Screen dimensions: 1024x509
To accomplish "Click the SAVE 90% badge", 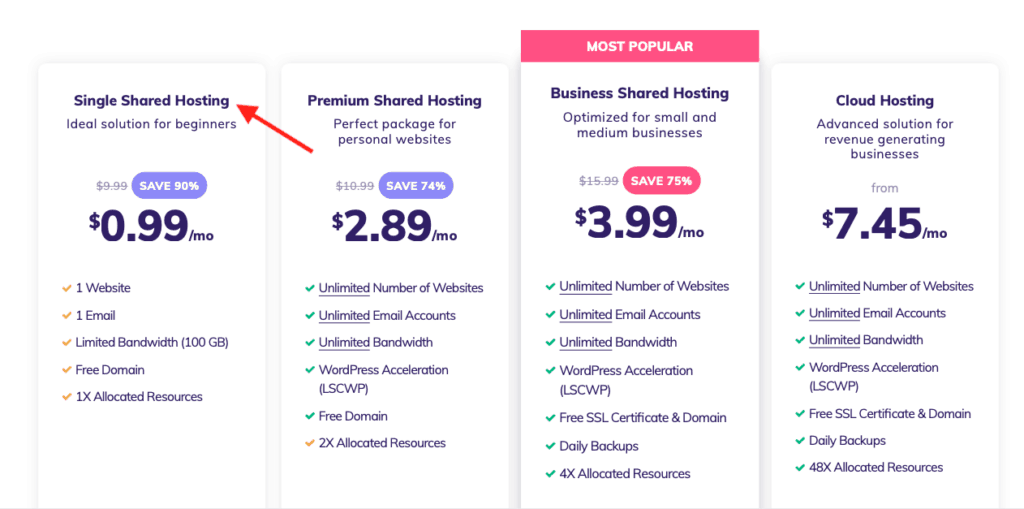I will pos(169,186).
